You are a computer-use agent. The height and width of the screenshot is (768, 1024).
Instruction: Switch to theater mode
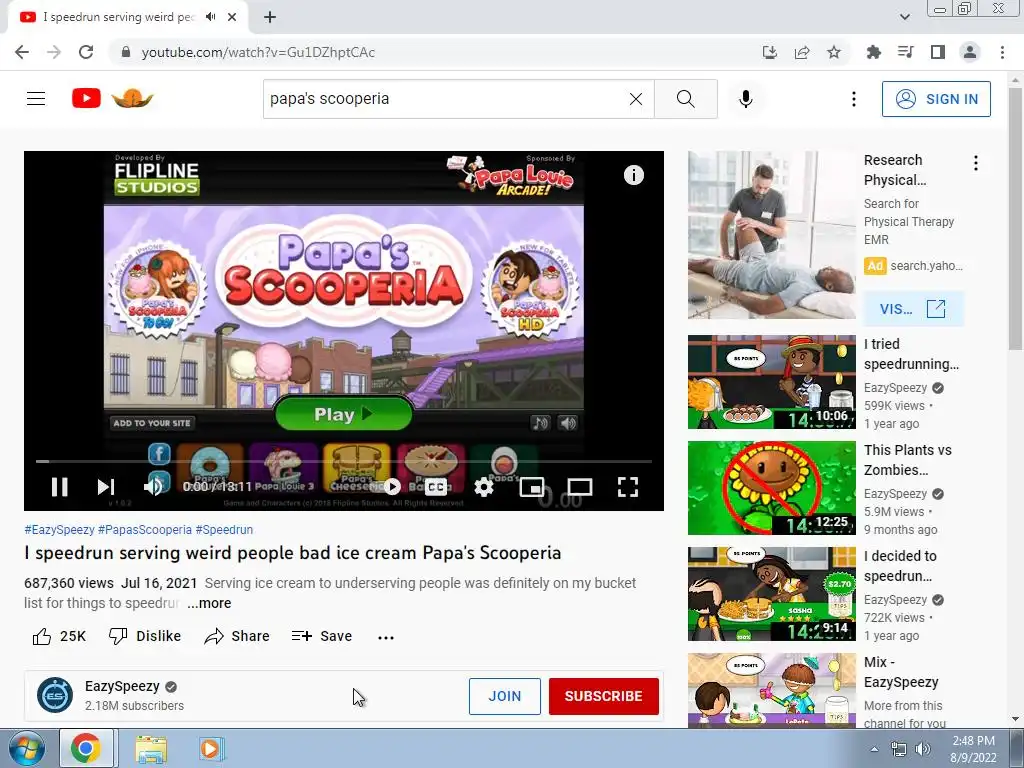(579, 487)
